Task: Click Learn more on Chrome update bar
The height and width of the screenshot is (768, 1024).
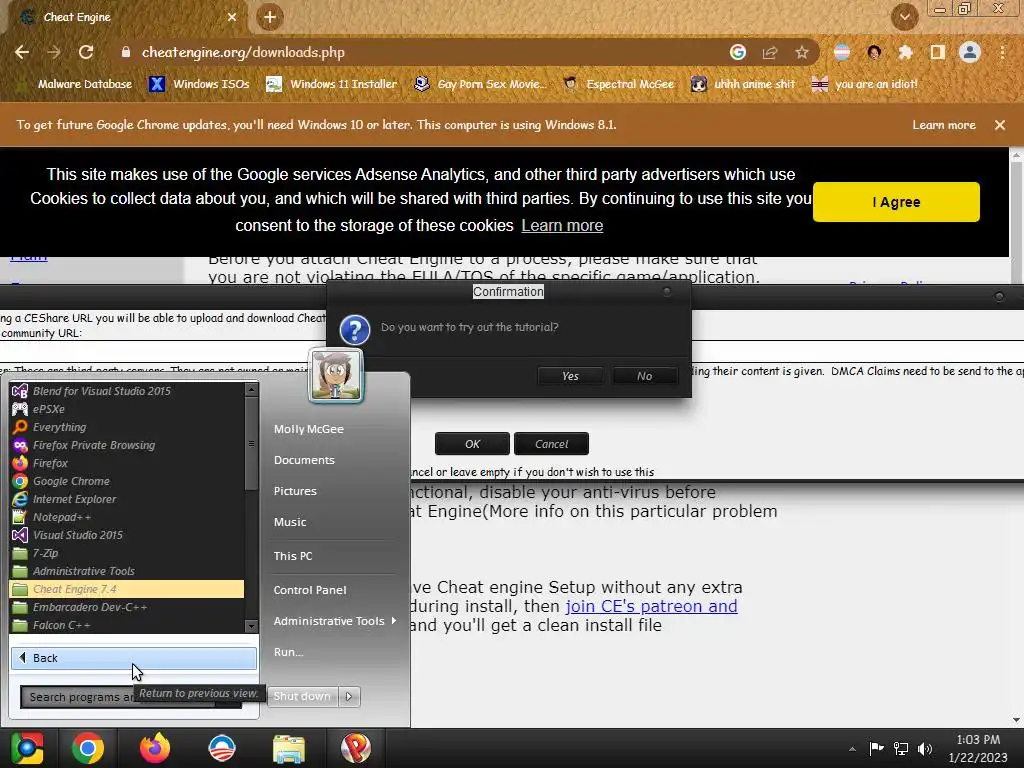Action: (x=944, y=125)
